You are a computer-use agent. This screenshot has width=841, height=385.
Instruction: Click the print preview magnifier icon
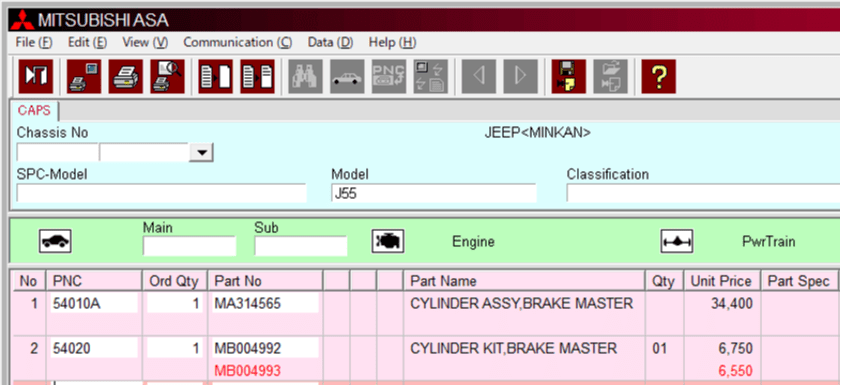[x=167, y=76]
